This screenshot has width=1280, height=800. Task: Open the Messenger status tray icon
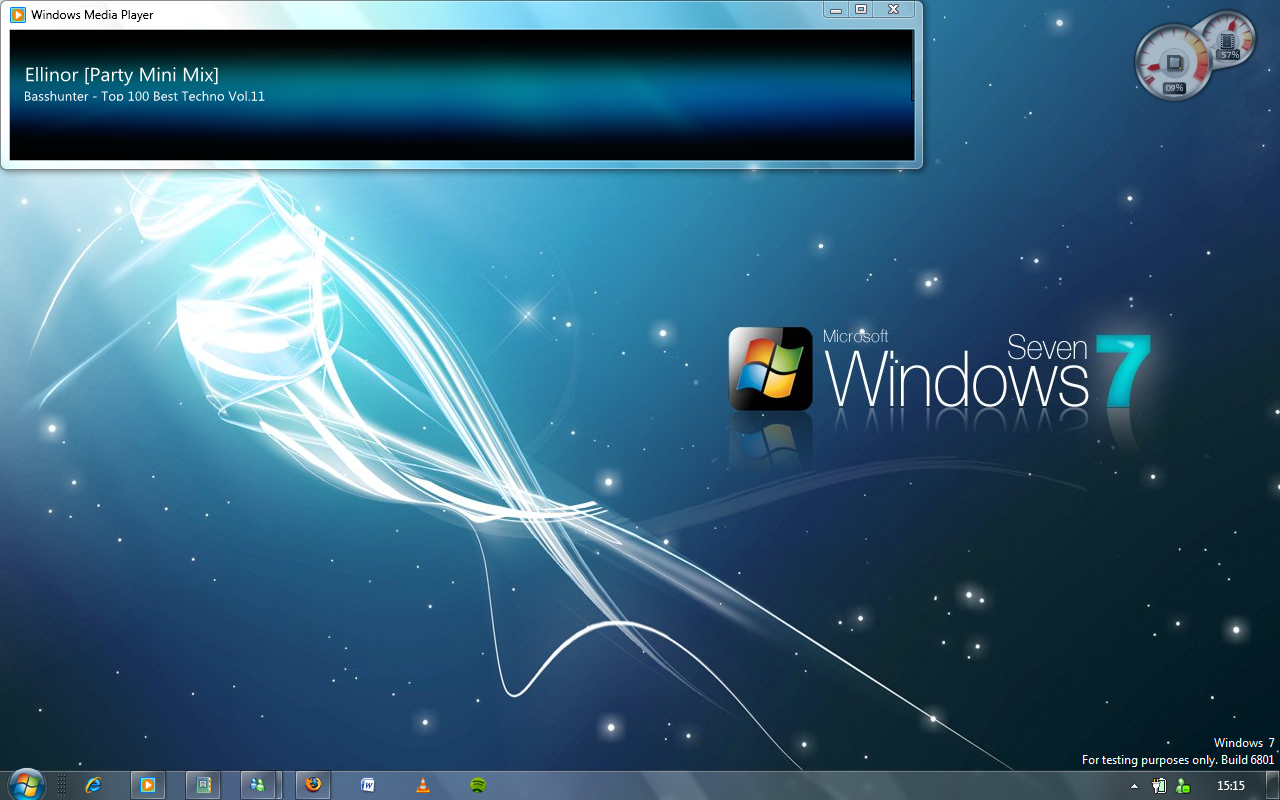[1183, 786]
